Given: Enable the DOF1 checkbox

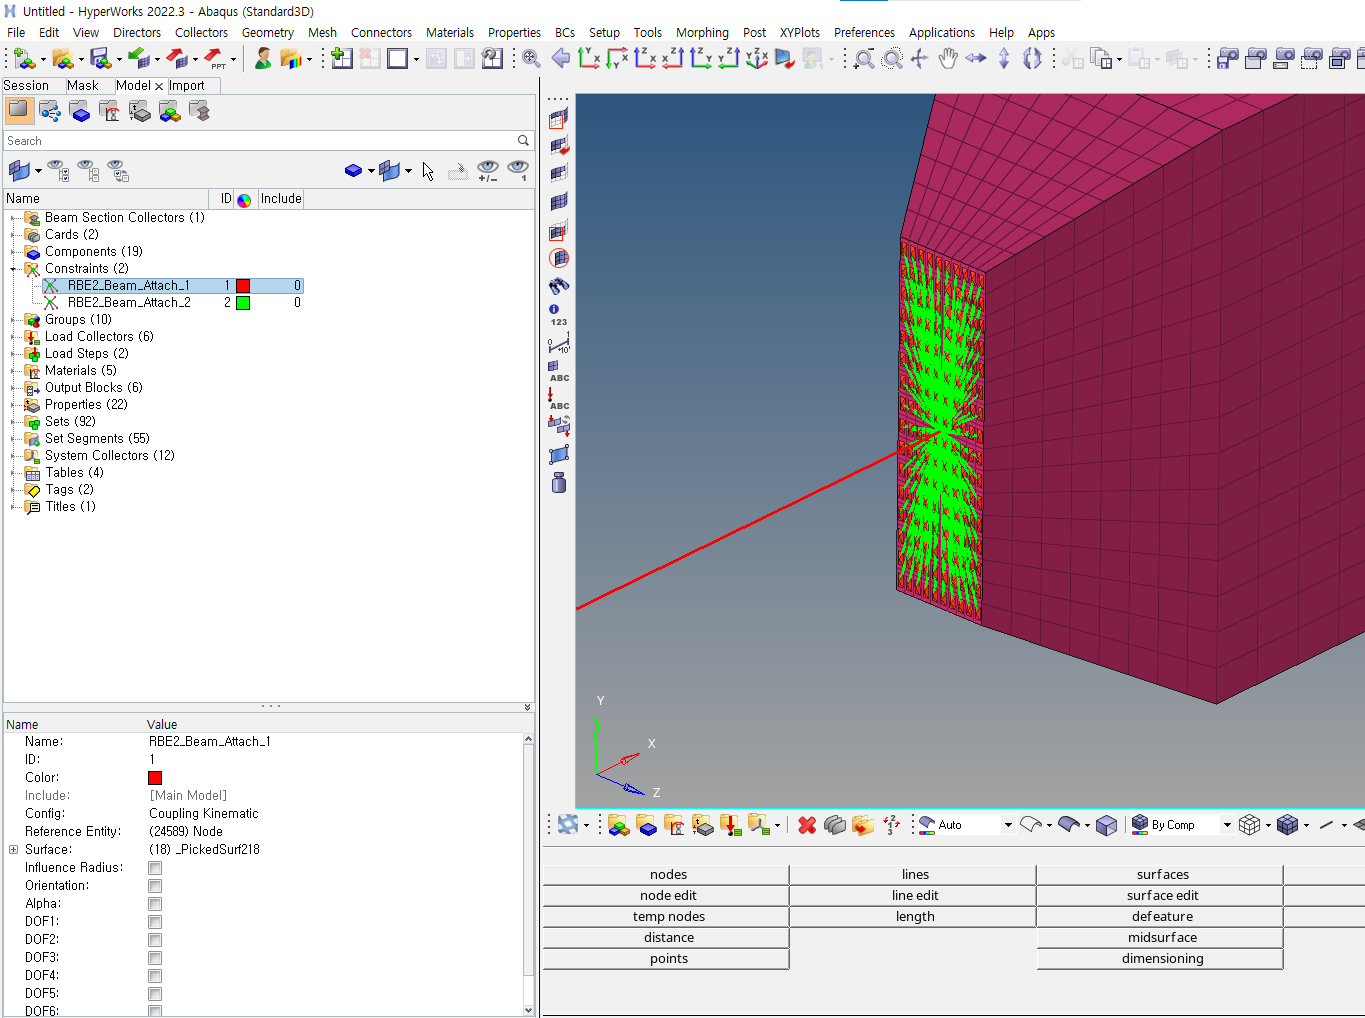Looking at the screenshot, I should [x=156, y=921].
